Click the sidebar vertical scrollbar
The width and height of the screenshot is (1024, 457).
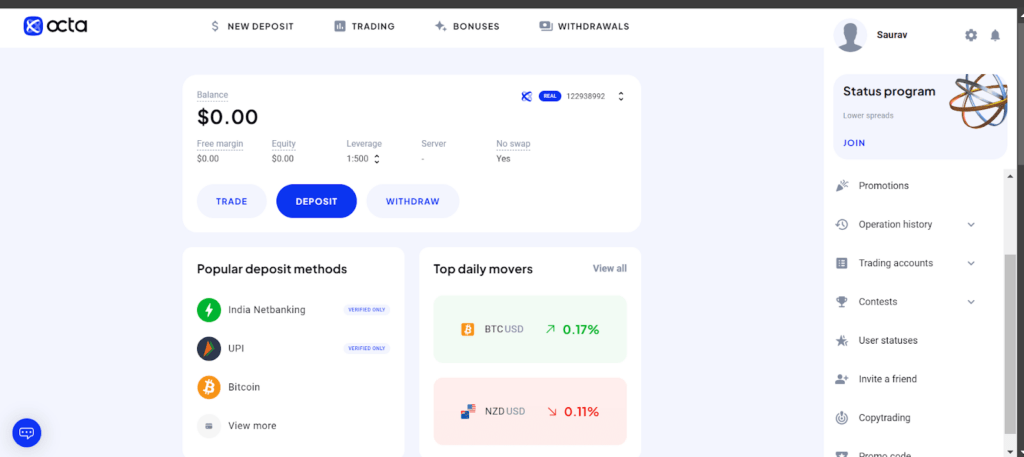[x=1011, y=344]
